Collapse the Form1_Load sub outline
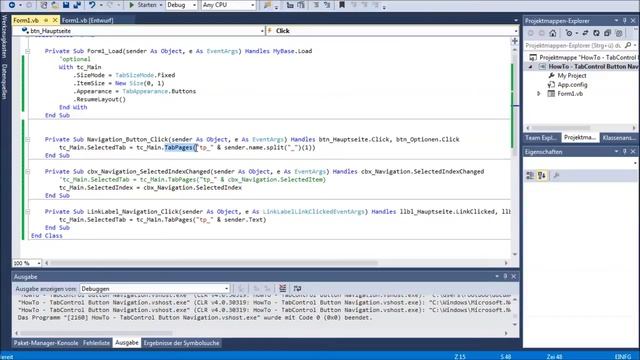640x360 pixels. (x=28, y=51)
